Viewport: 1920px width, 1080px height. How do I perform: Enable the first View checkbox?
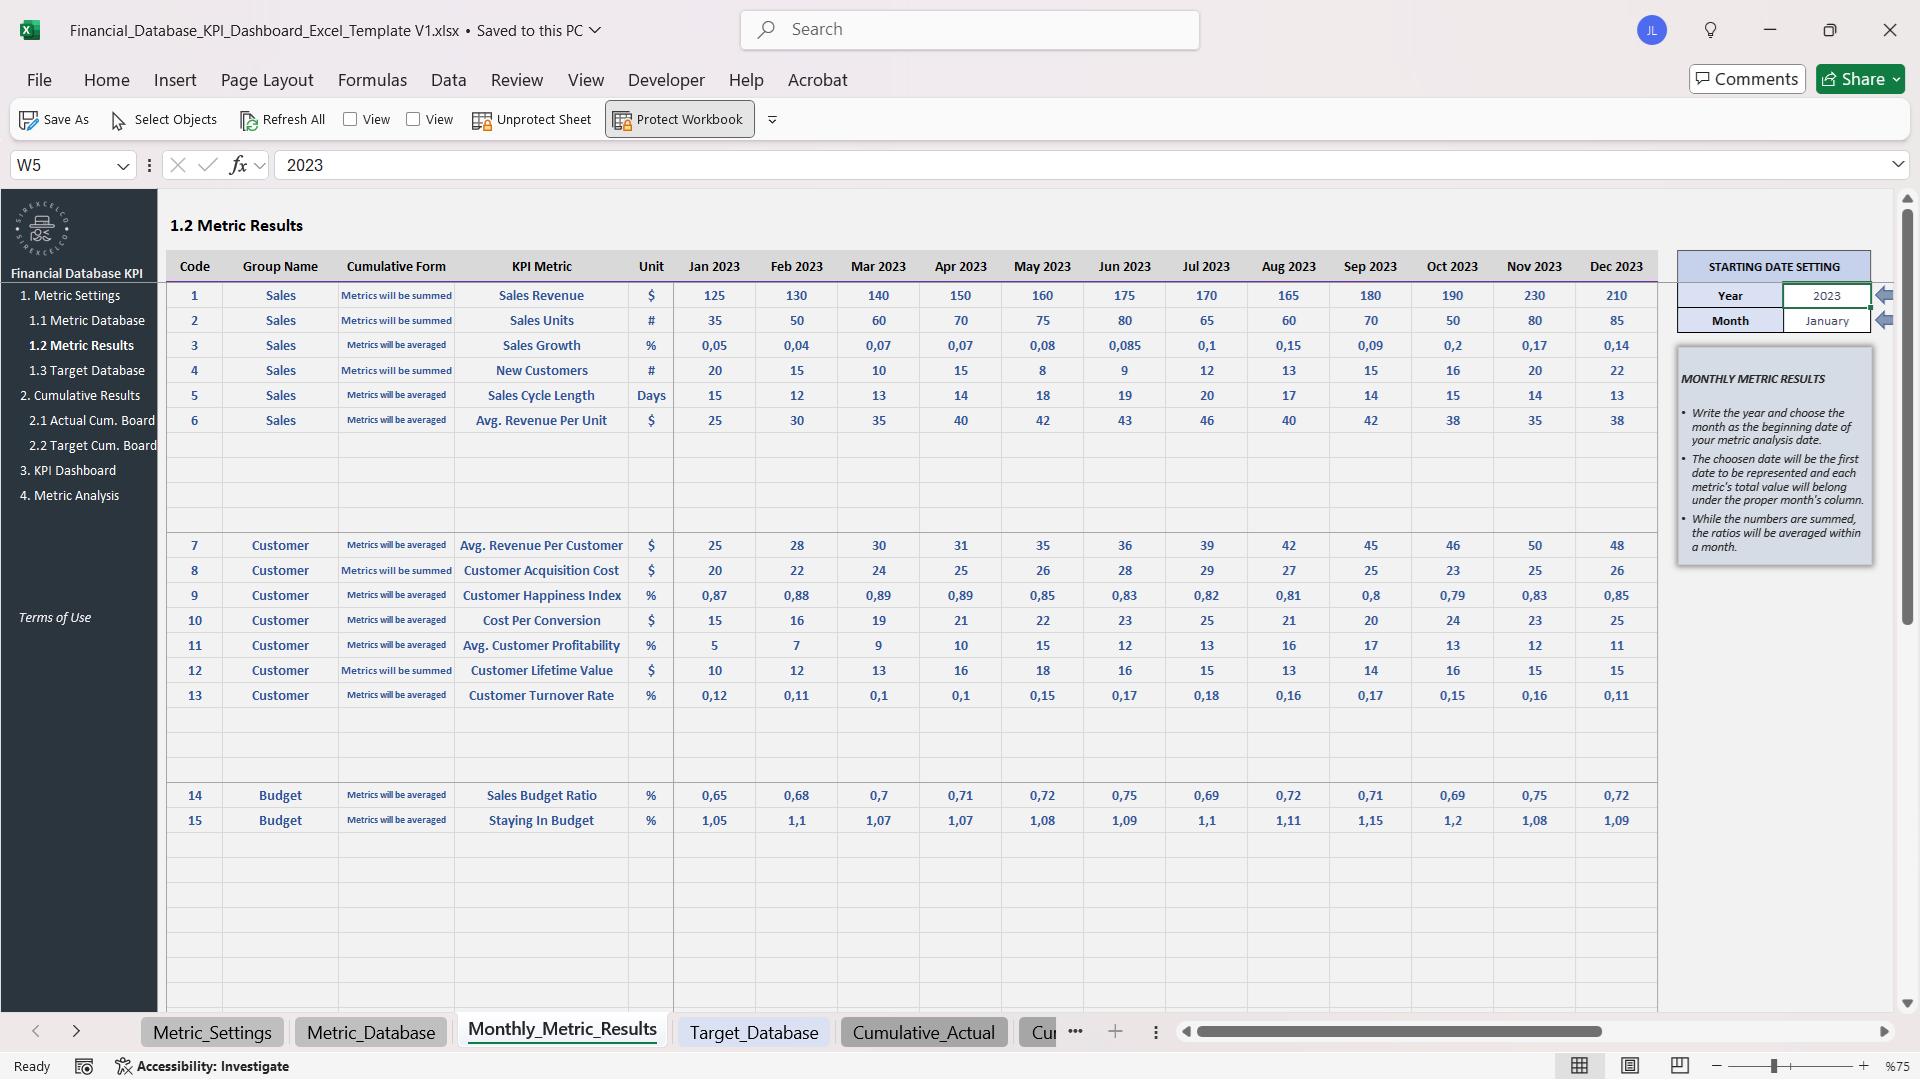coord(350,119)
